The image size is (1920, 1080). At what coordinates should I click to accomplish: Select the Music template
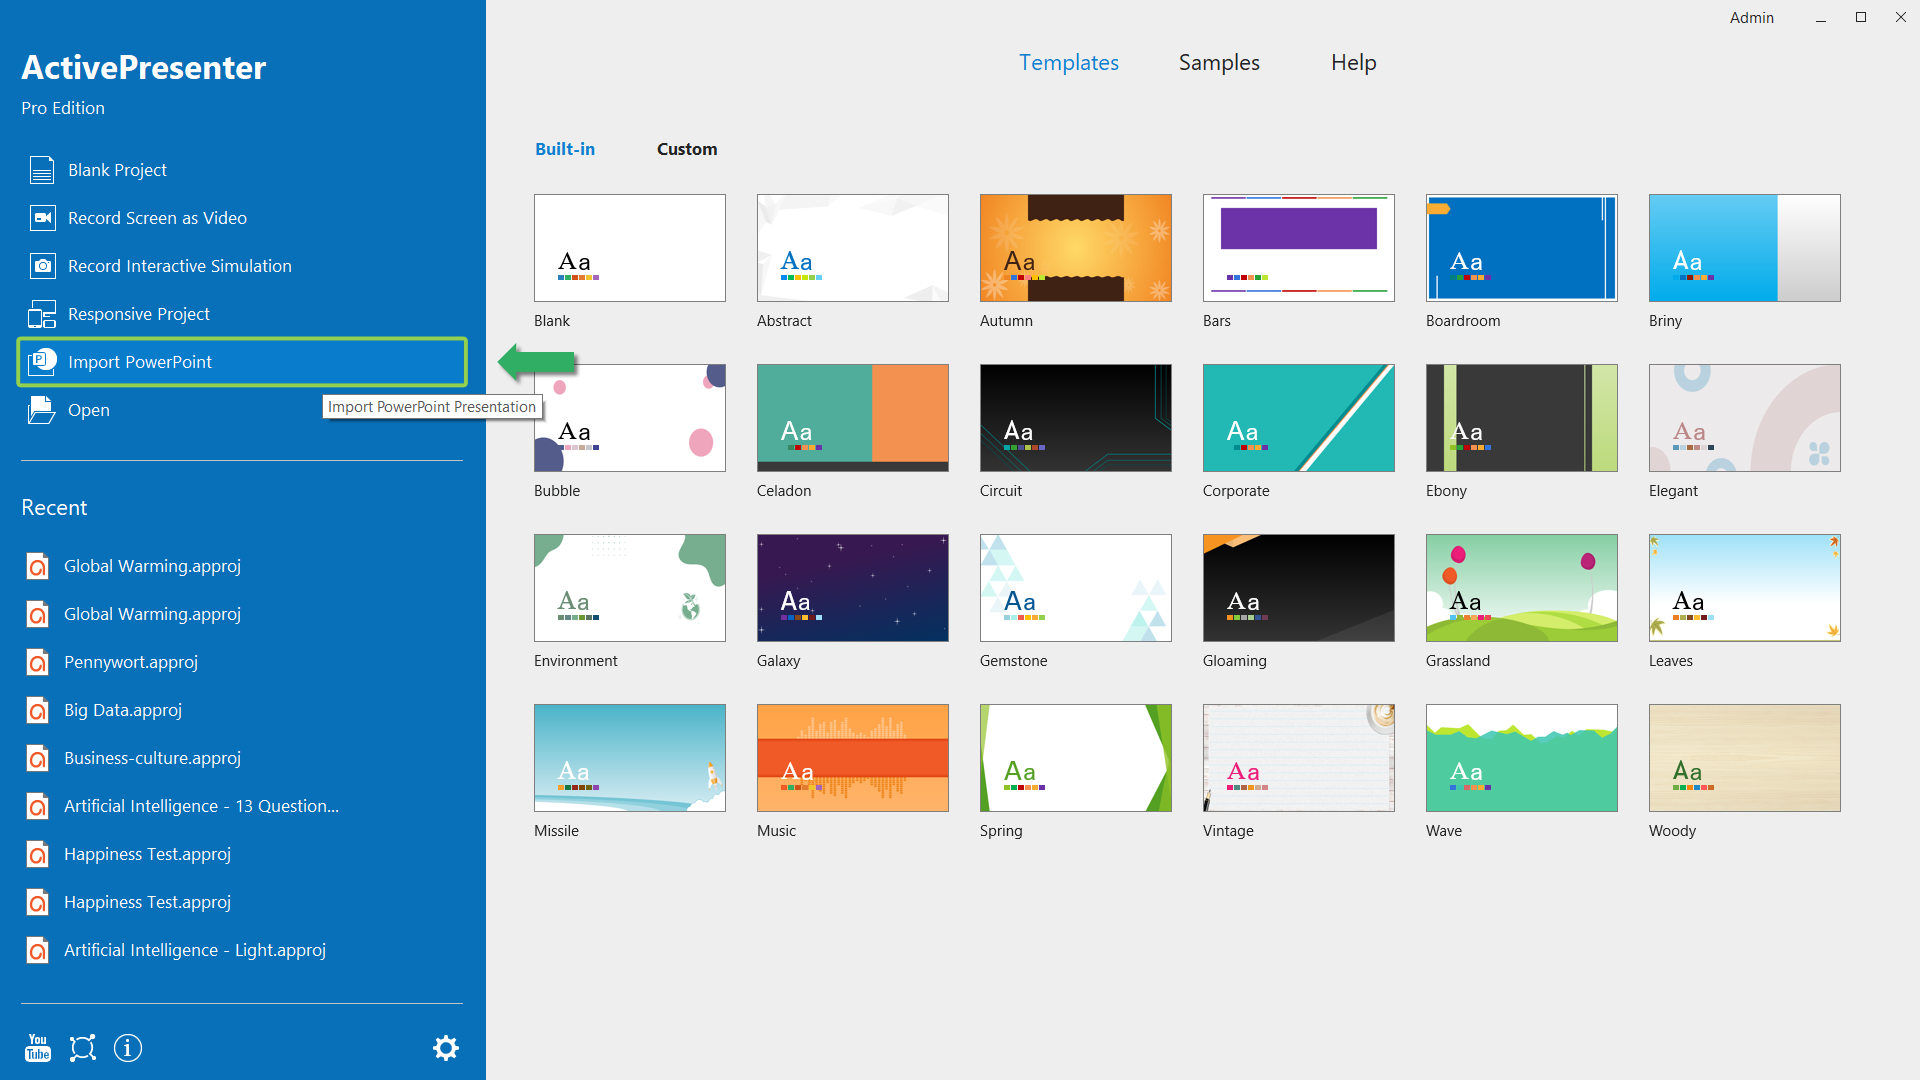[853, 758]
